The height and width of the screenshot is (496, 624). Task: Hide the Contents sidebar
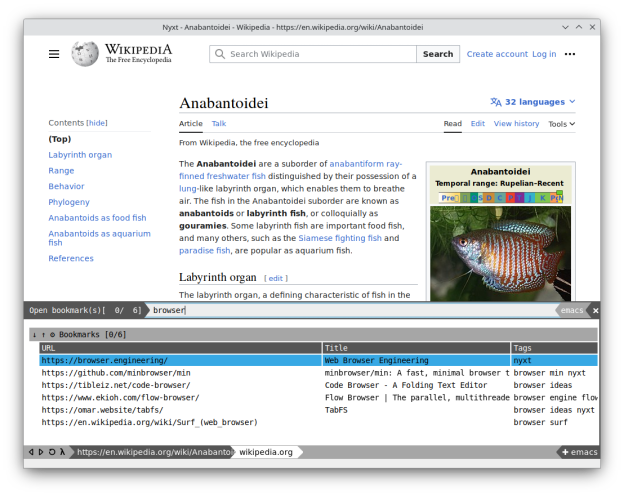click(97, 123)
